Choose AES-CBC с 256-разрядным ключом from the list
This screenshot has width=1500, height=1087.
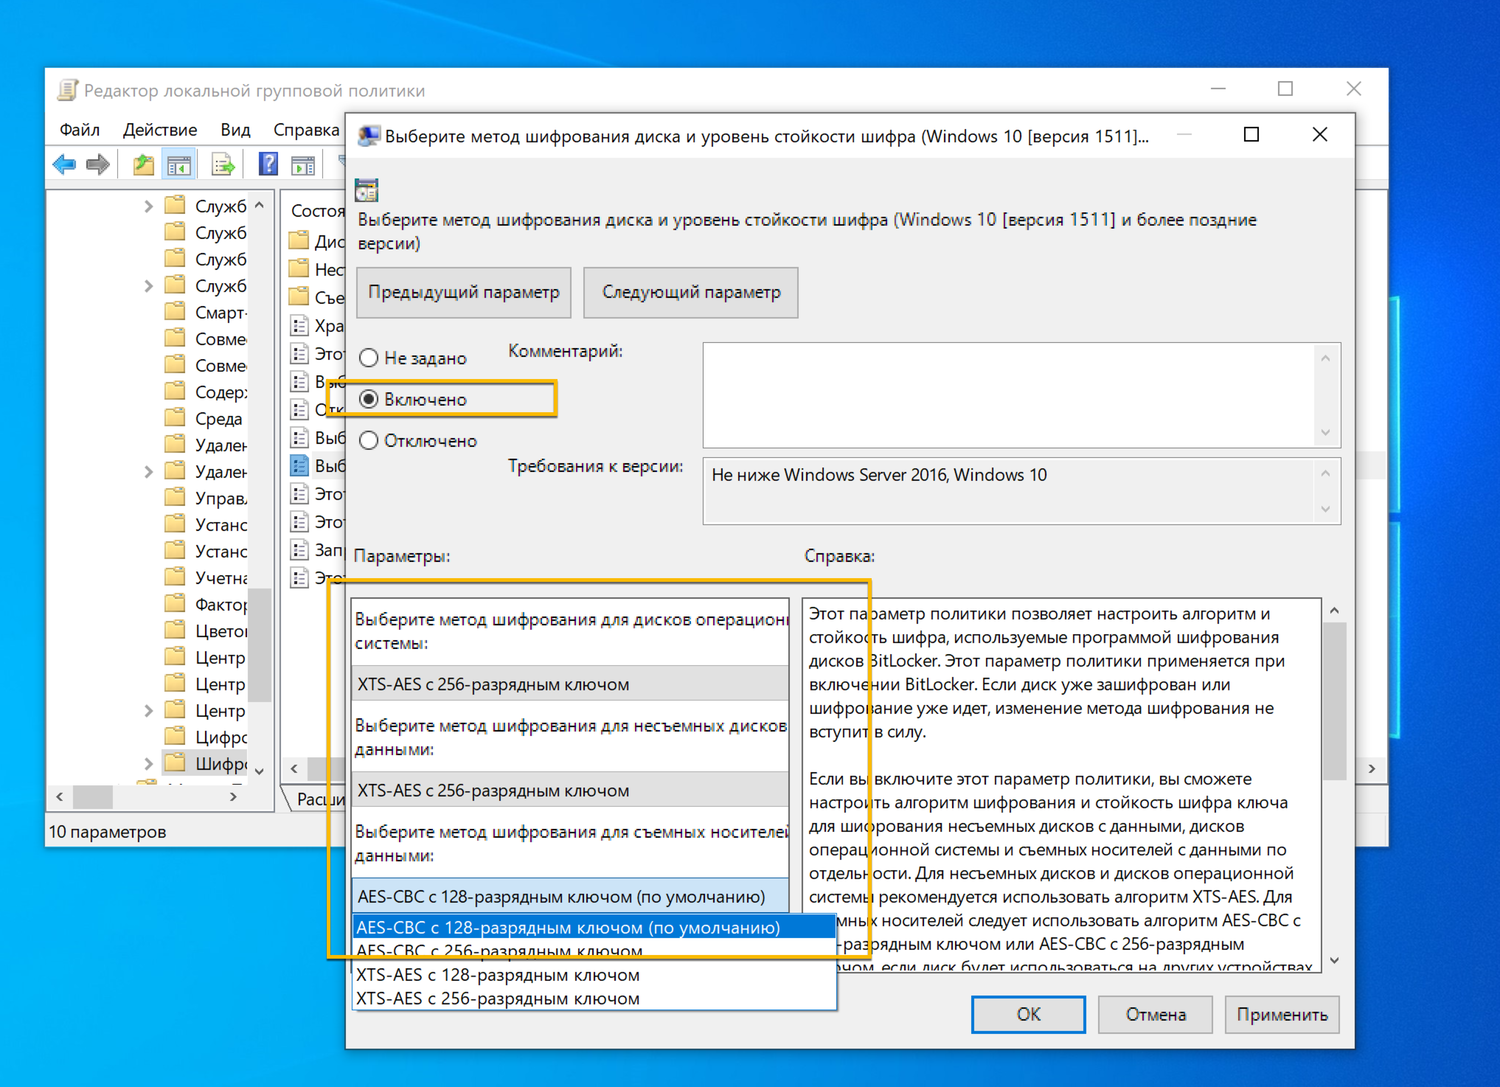click(x=595, y=951)
